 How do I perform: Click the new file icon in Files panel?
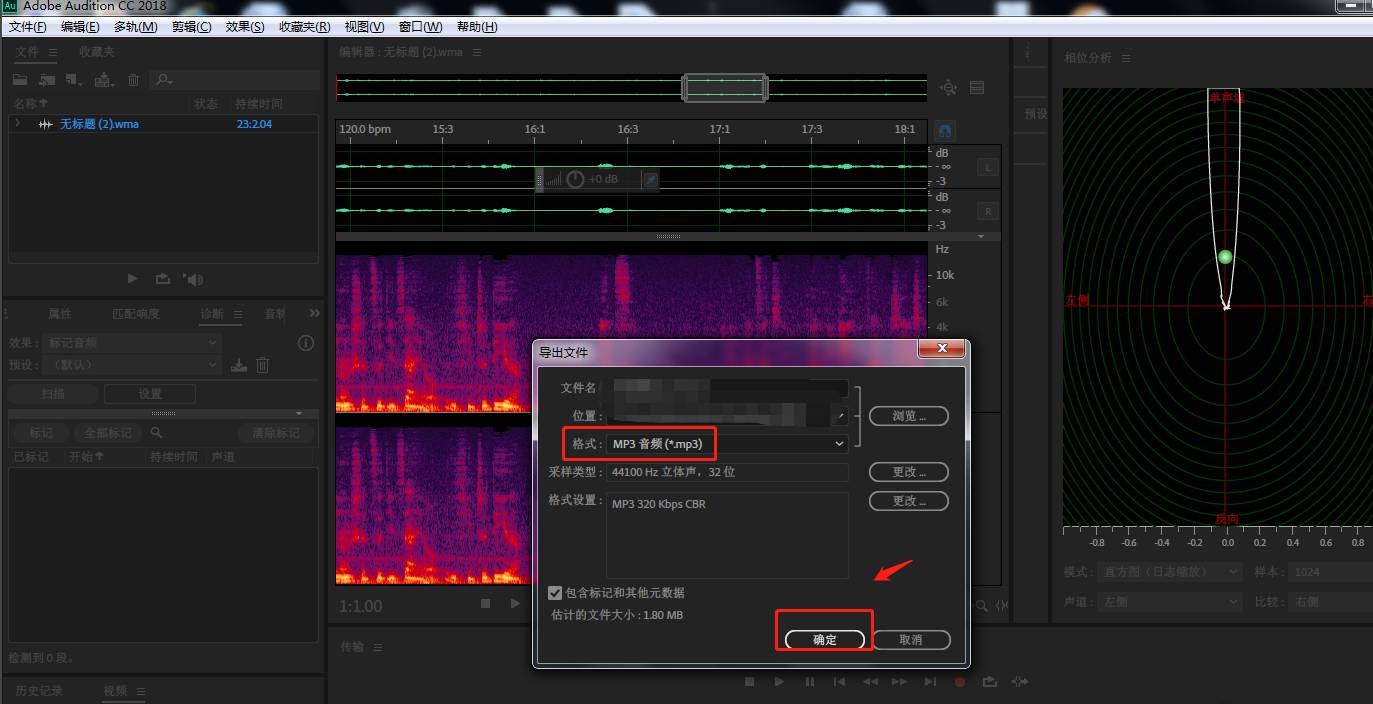(73, 80)
